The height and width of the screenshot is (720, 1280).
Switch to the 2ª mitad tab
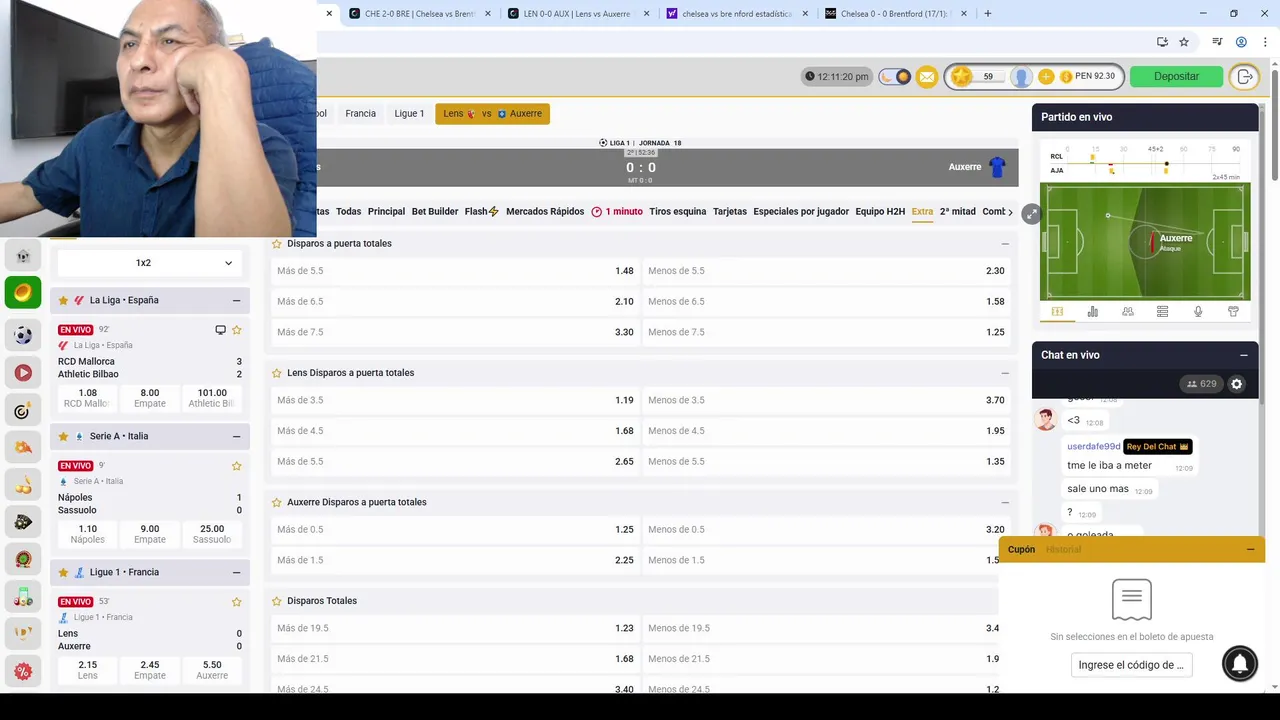(957, 212)
